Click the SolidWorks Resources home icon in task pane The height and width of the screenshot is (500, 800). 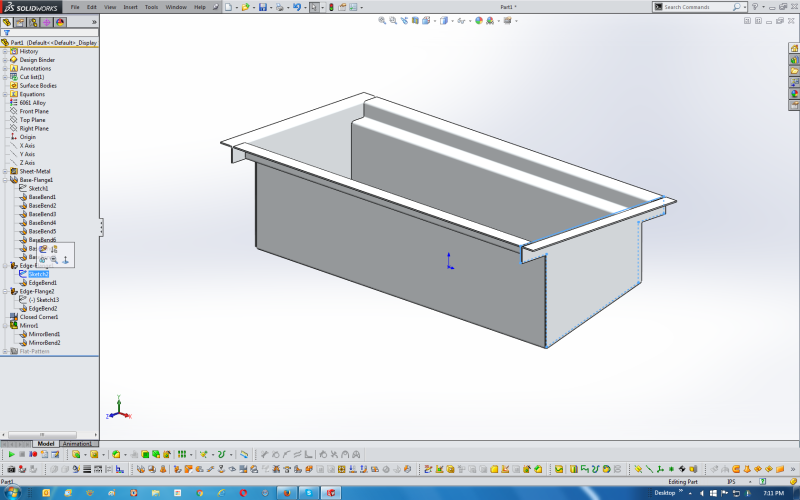coord(794,48)
